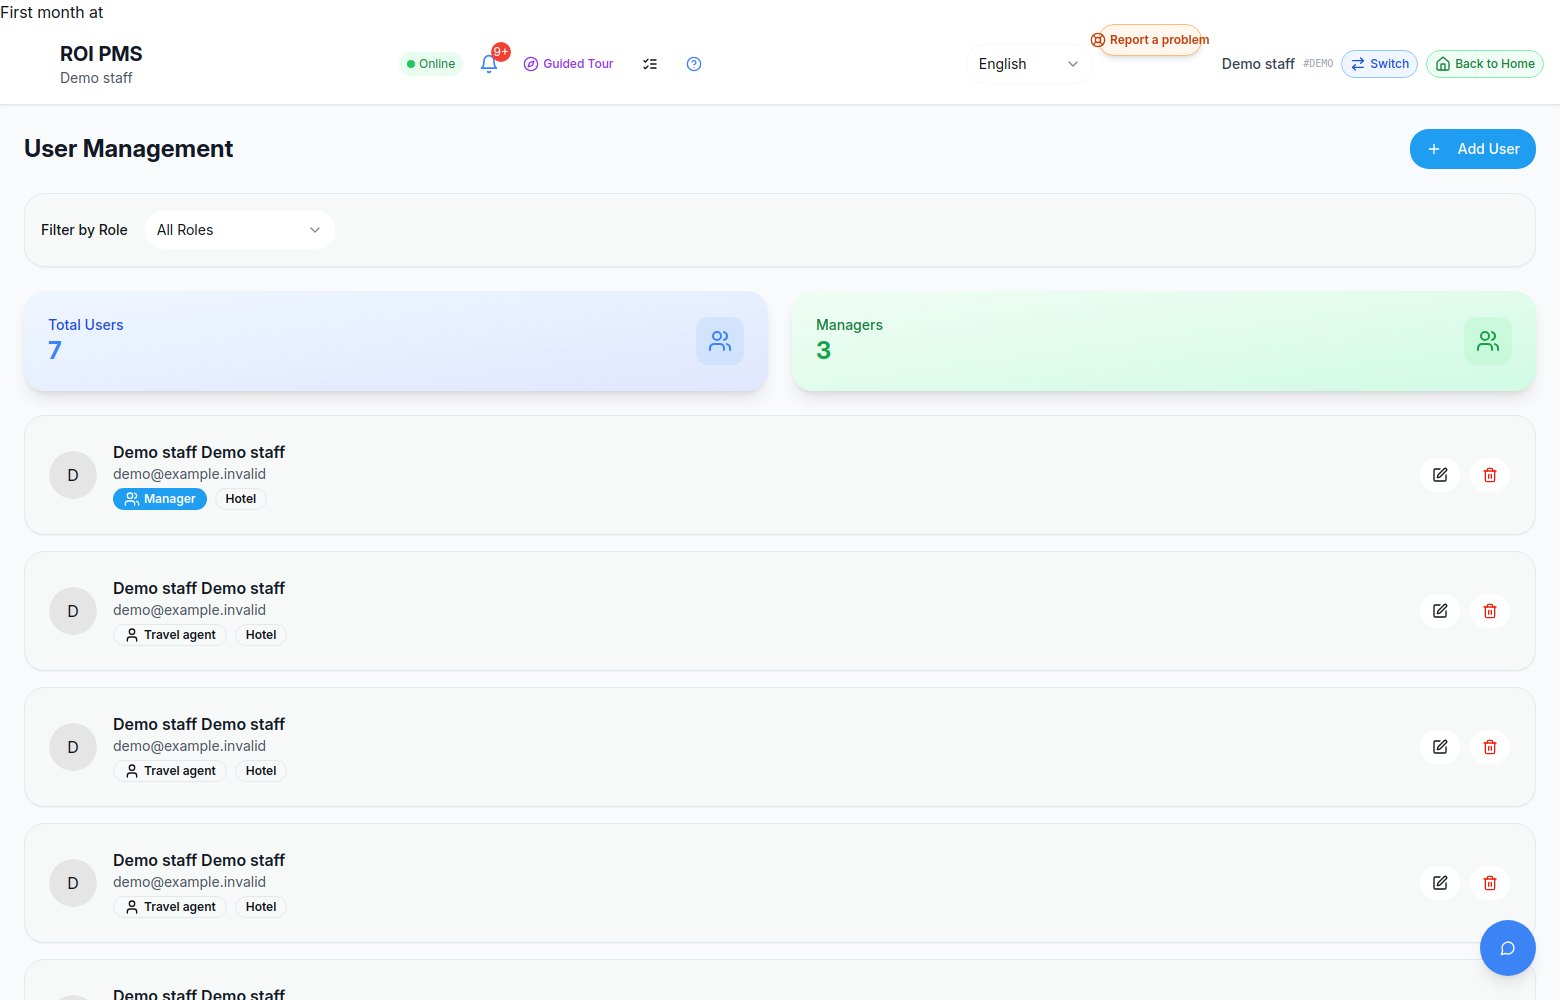
Task: Click Demo staff name beside #DEMO tag
Action: point(1258,64)
